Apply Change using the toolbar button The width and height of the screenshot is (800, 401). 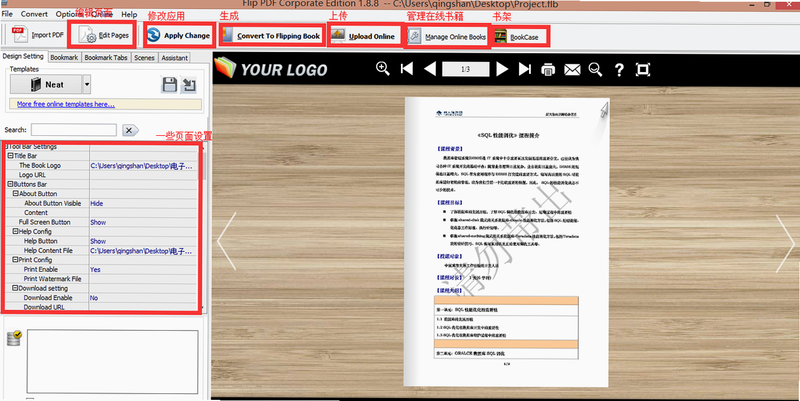(x=179, y=35)
